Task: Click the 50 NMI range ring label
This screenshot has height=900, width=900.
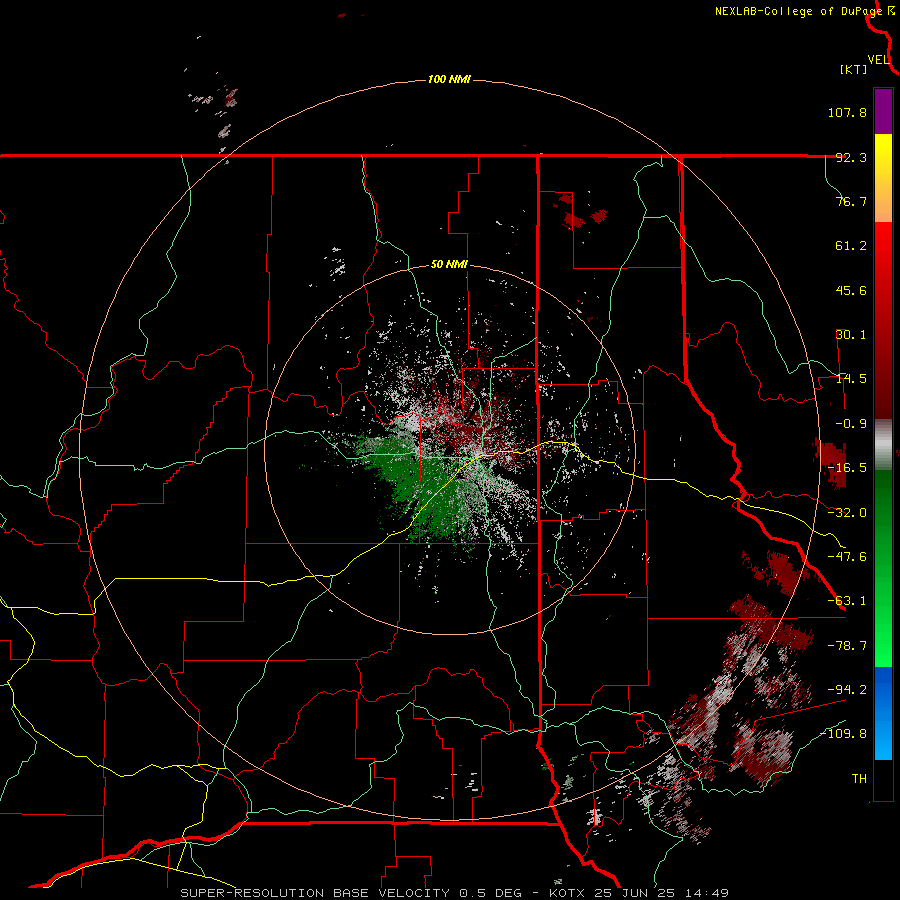Action: (x=449, y=265)
